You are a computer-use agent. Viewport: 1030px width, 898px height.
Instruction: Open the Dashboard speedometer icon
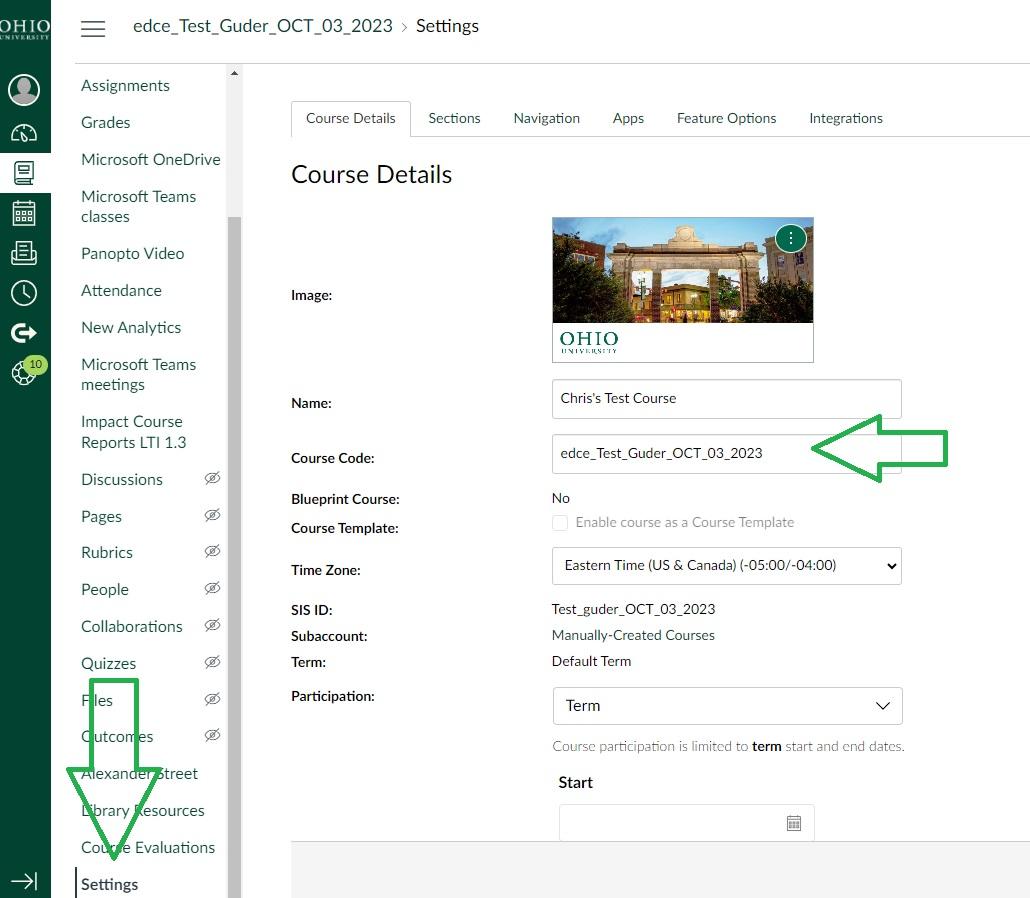click(24, 133)
